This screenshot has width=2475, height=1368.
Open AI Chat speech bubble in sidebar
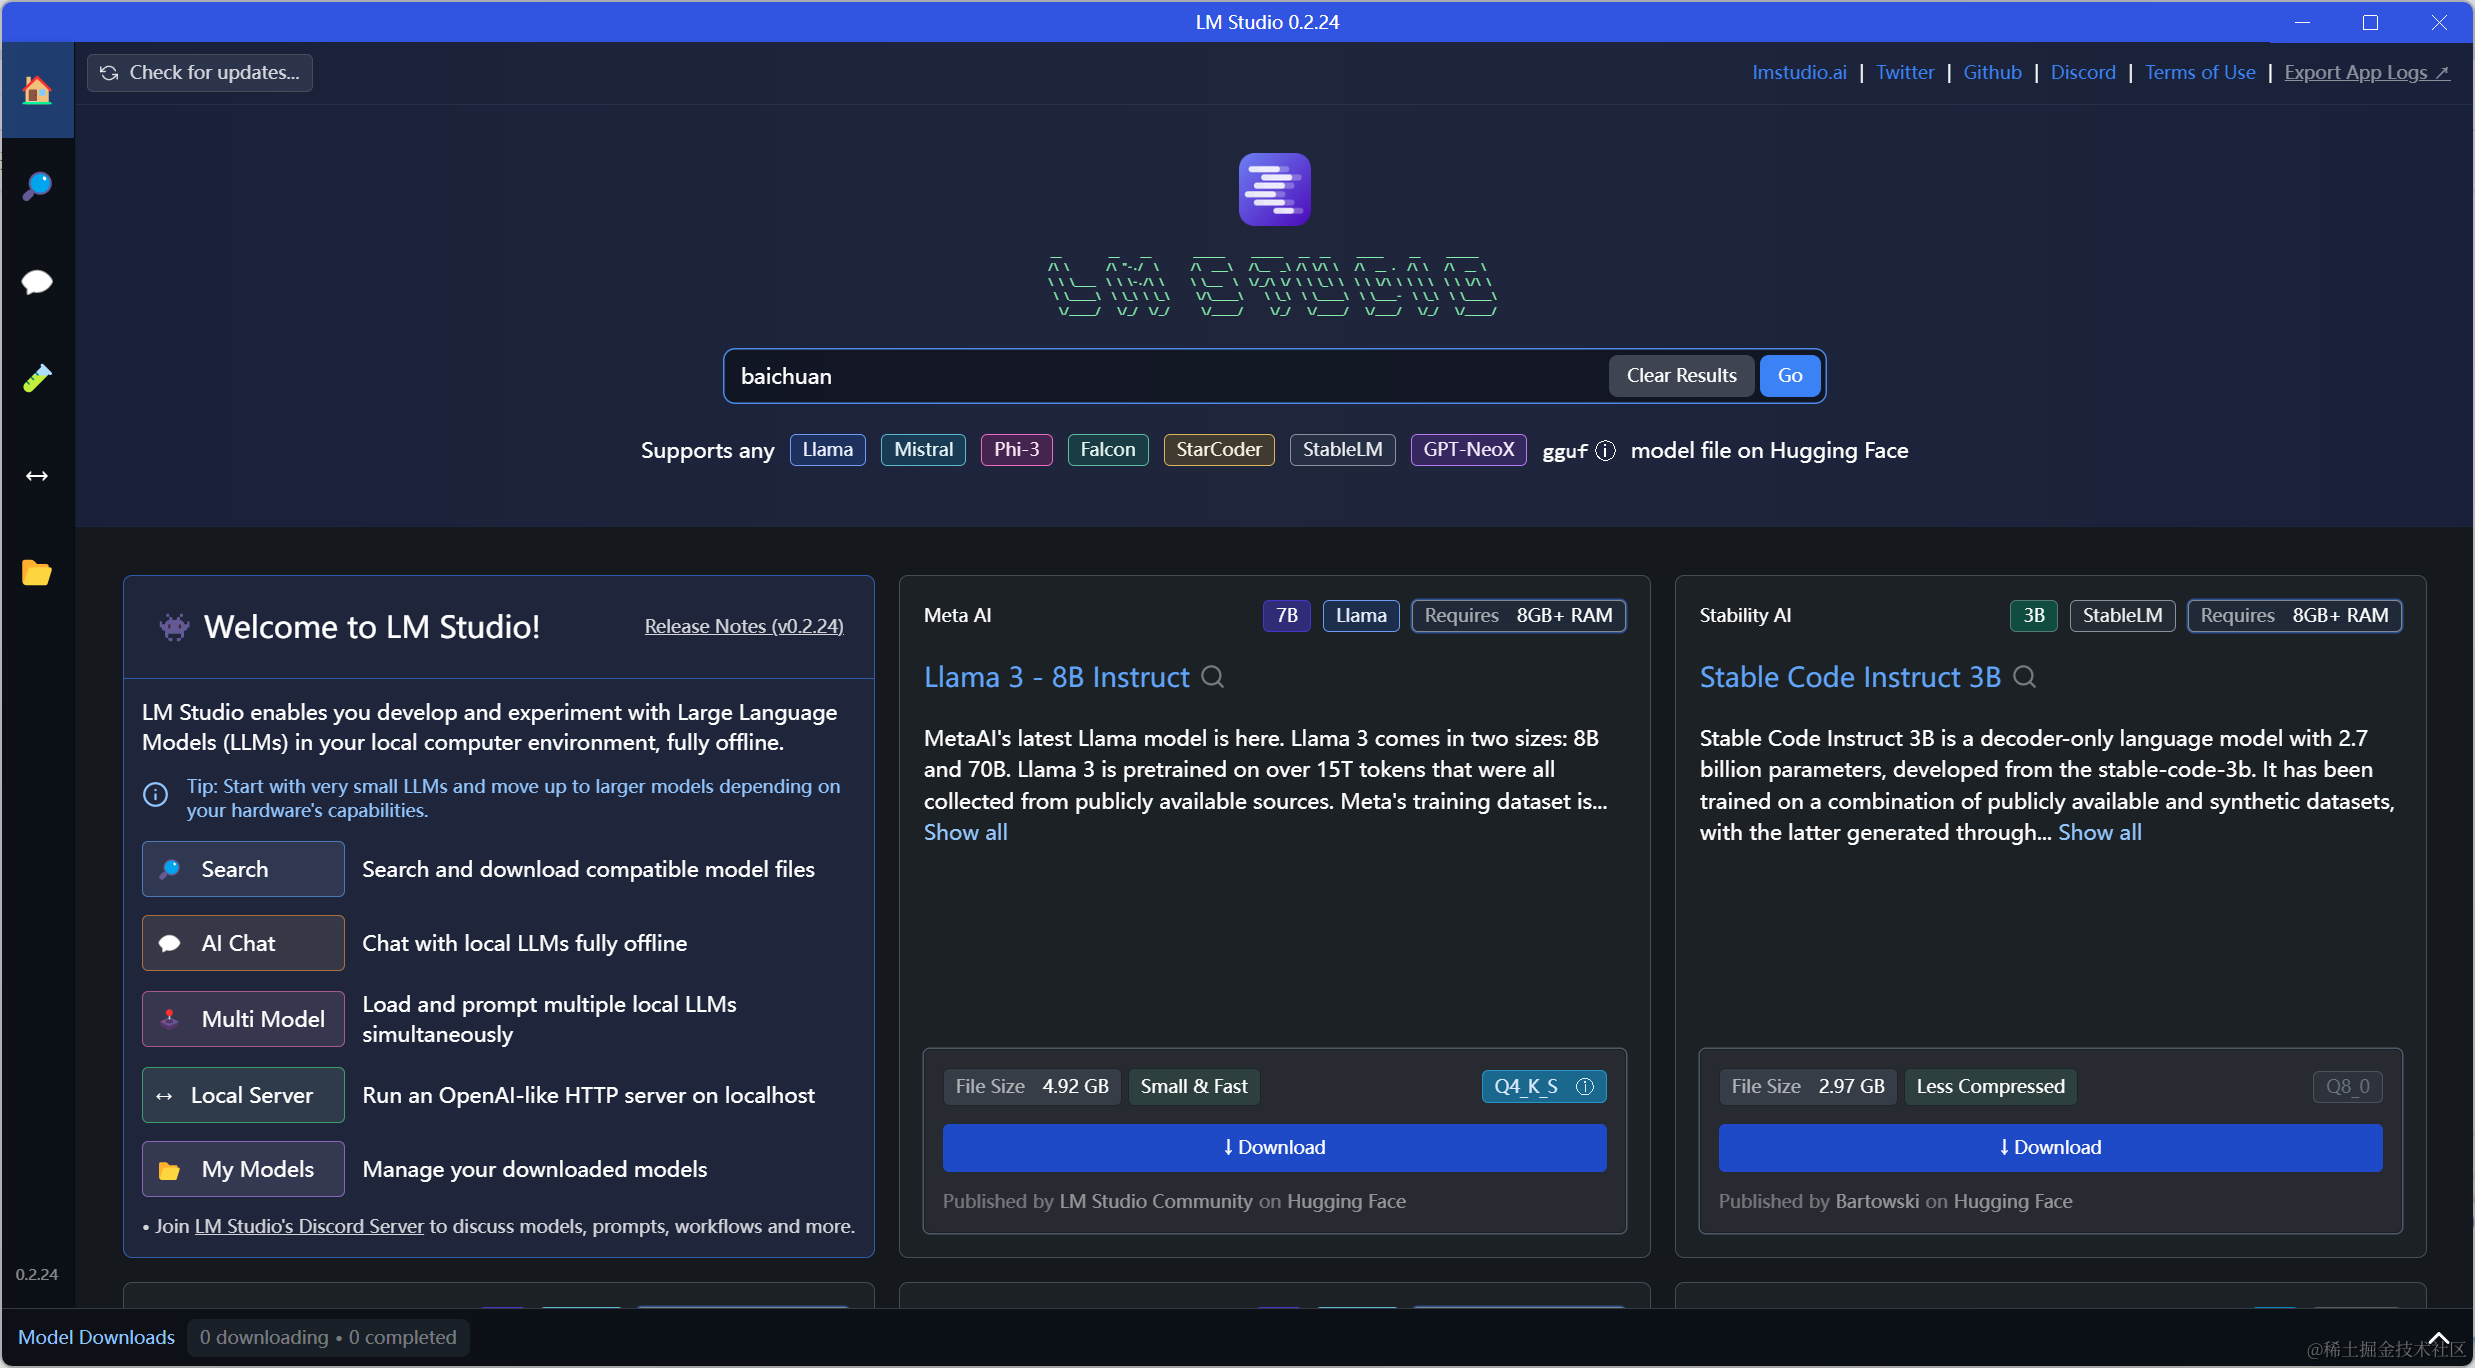(x=37, y=282)
